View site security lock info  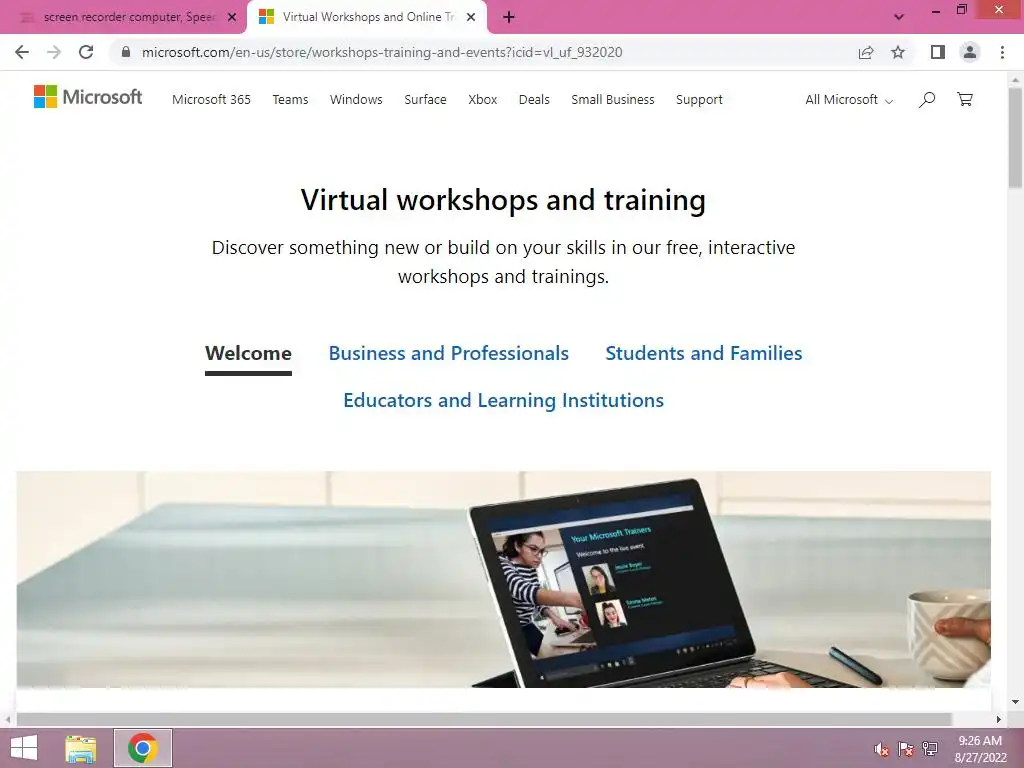126,52
